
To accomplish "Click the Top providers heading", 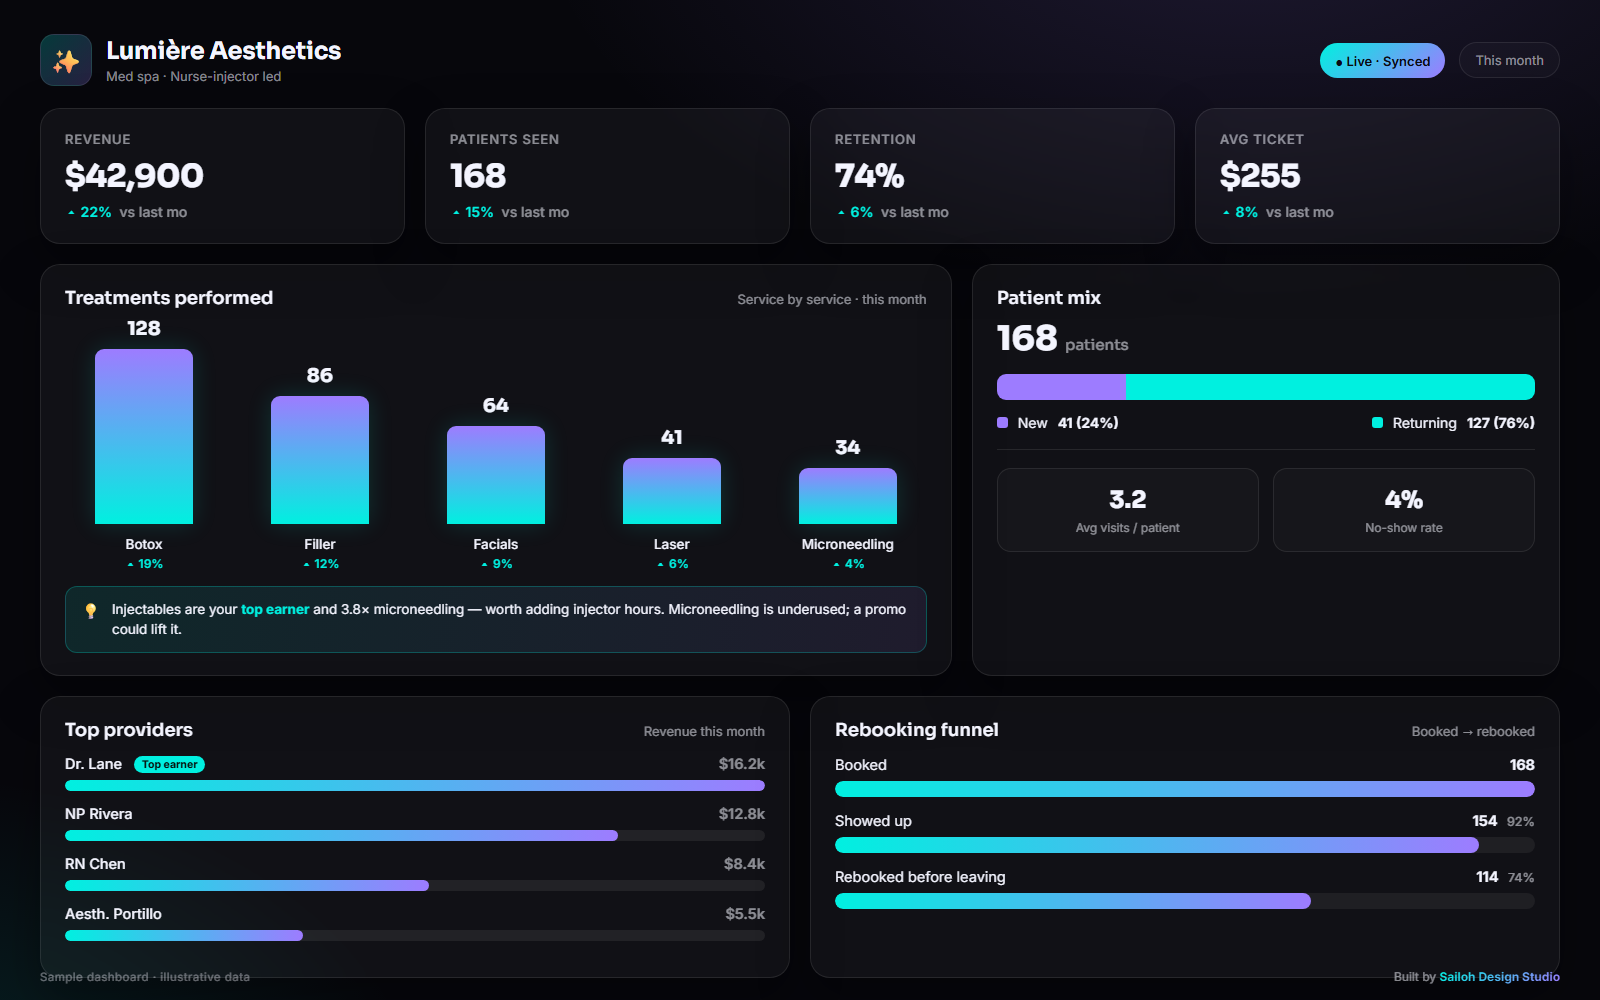I will [129, 730].
